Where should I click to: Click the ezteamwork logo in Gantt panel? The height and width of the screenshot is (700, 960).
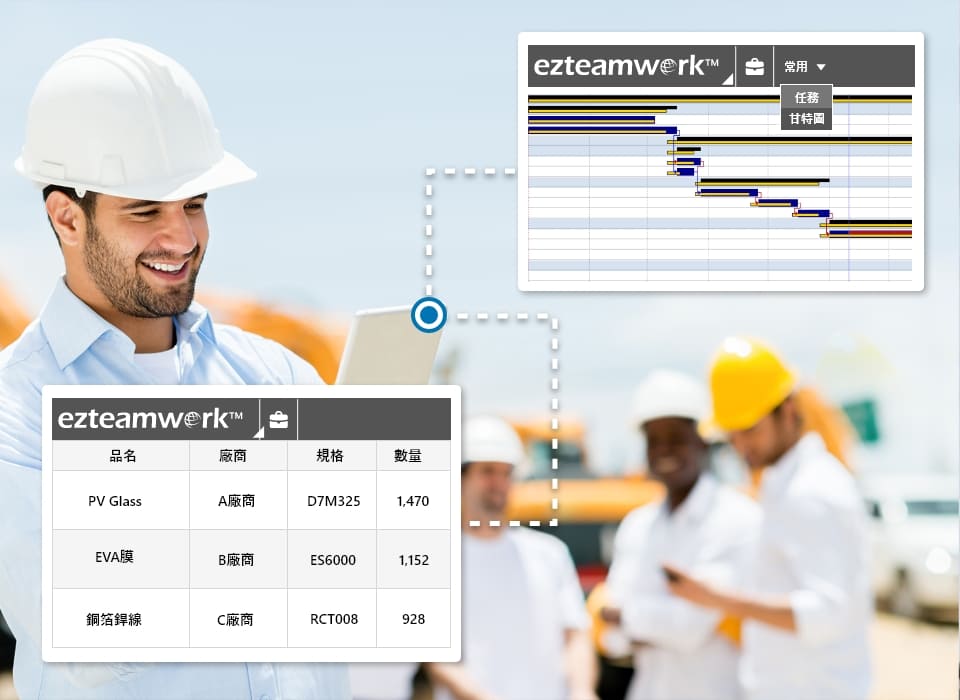[x=626, y=66]
